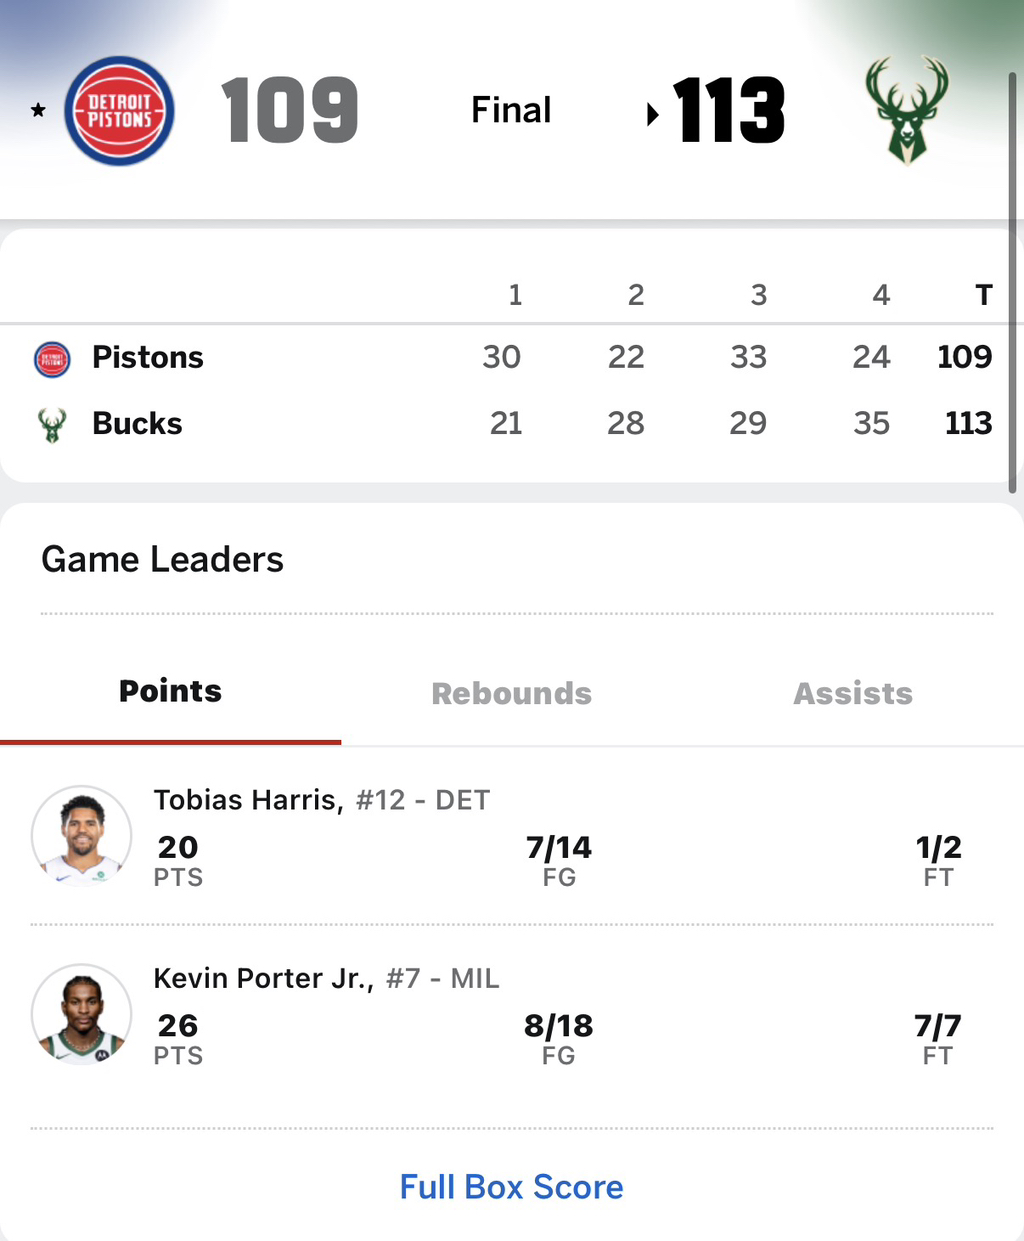Tap the Tobias Harris player name

[248, 800]
